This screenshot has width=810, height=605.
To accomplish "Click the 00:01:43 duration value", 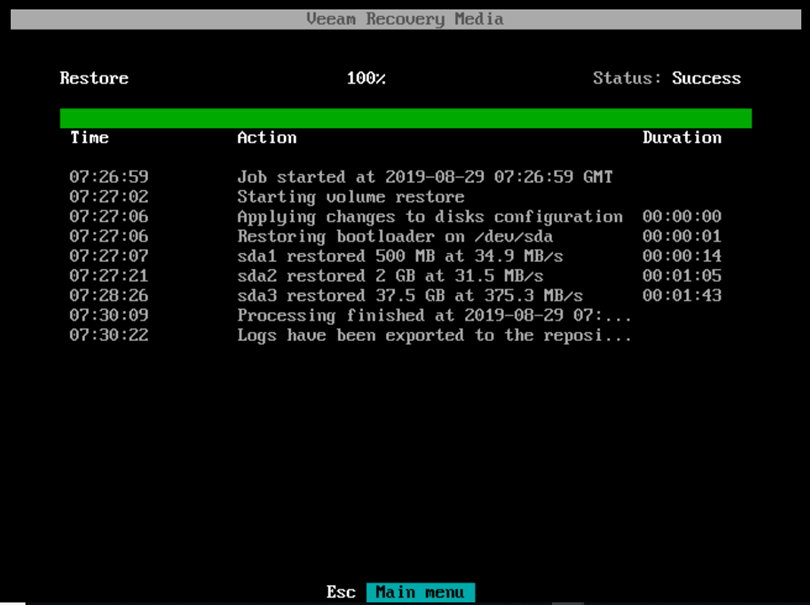I will tap(681, 296).
